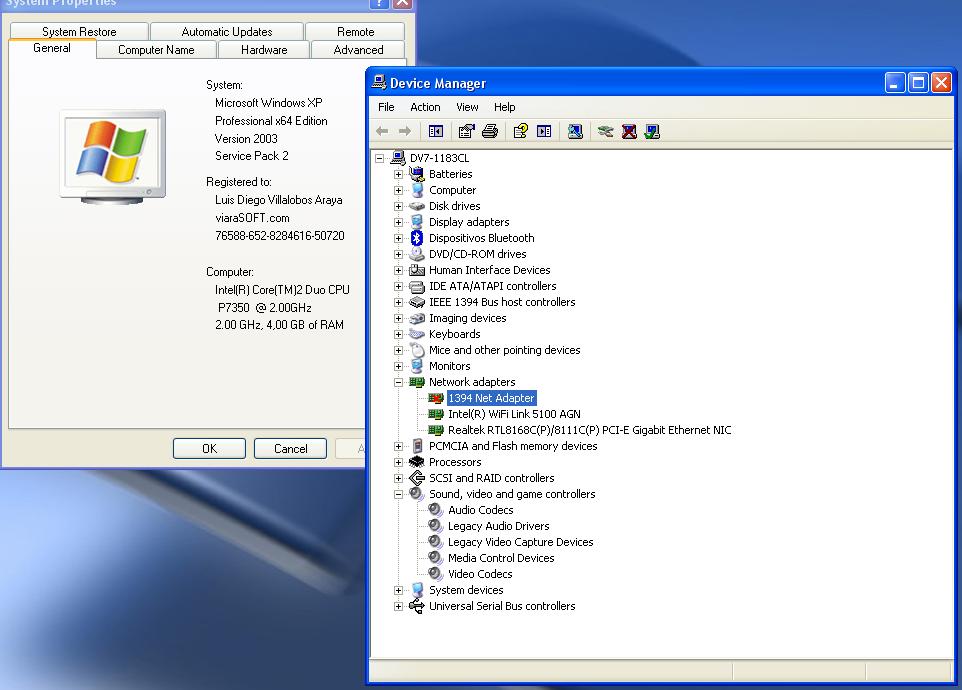The image size is (962, 690).
Task: Select the Processors chip icon
Action: (x=417, y=462)
